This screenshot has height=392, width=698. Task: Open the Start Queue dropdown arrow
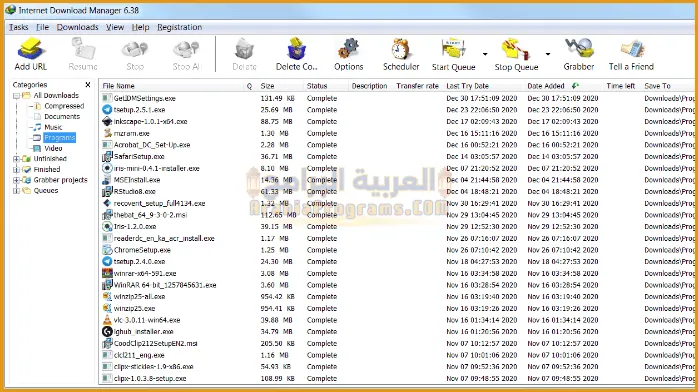(x=485, y=54)
